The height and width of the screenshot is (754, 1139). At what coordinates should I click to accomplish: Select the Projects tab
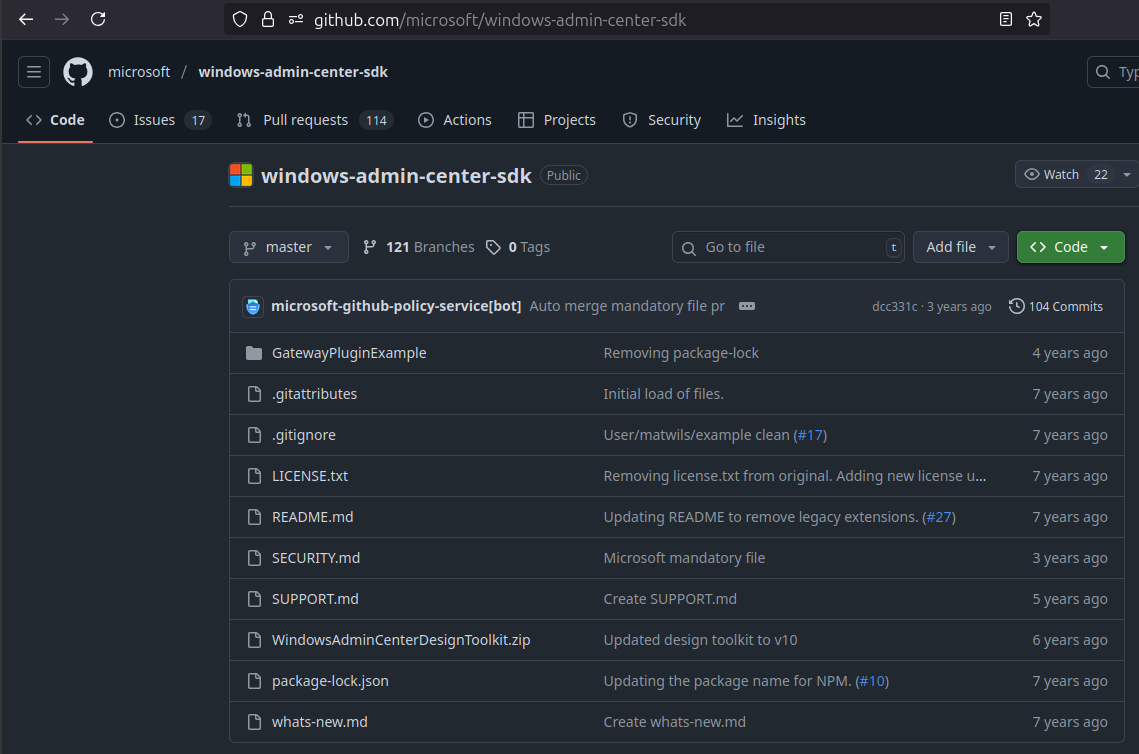556,121
